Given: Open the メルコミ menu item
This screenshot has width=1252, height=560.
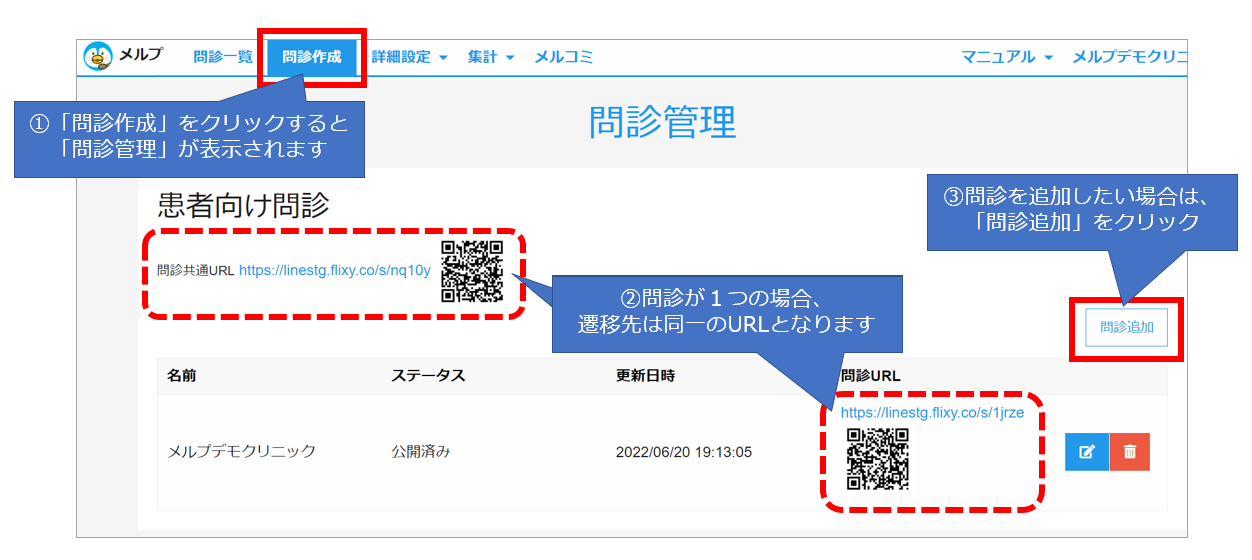Looking at the screenshot, I should 564,57.
